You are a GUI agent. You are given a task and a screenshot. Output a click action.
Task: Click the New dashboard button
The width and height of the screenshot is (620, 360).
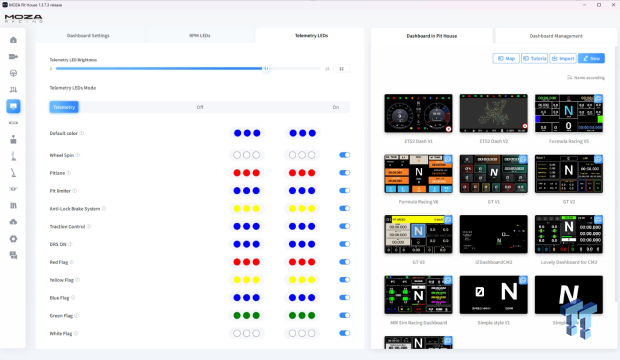592,59
